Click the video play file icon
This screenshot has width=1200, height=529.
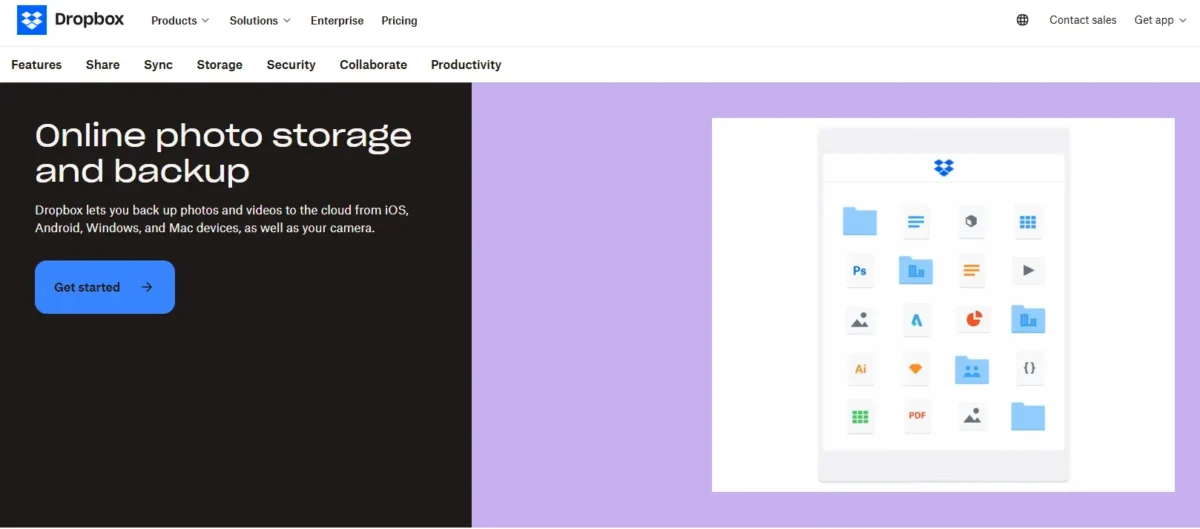(x=1028, y=270)
